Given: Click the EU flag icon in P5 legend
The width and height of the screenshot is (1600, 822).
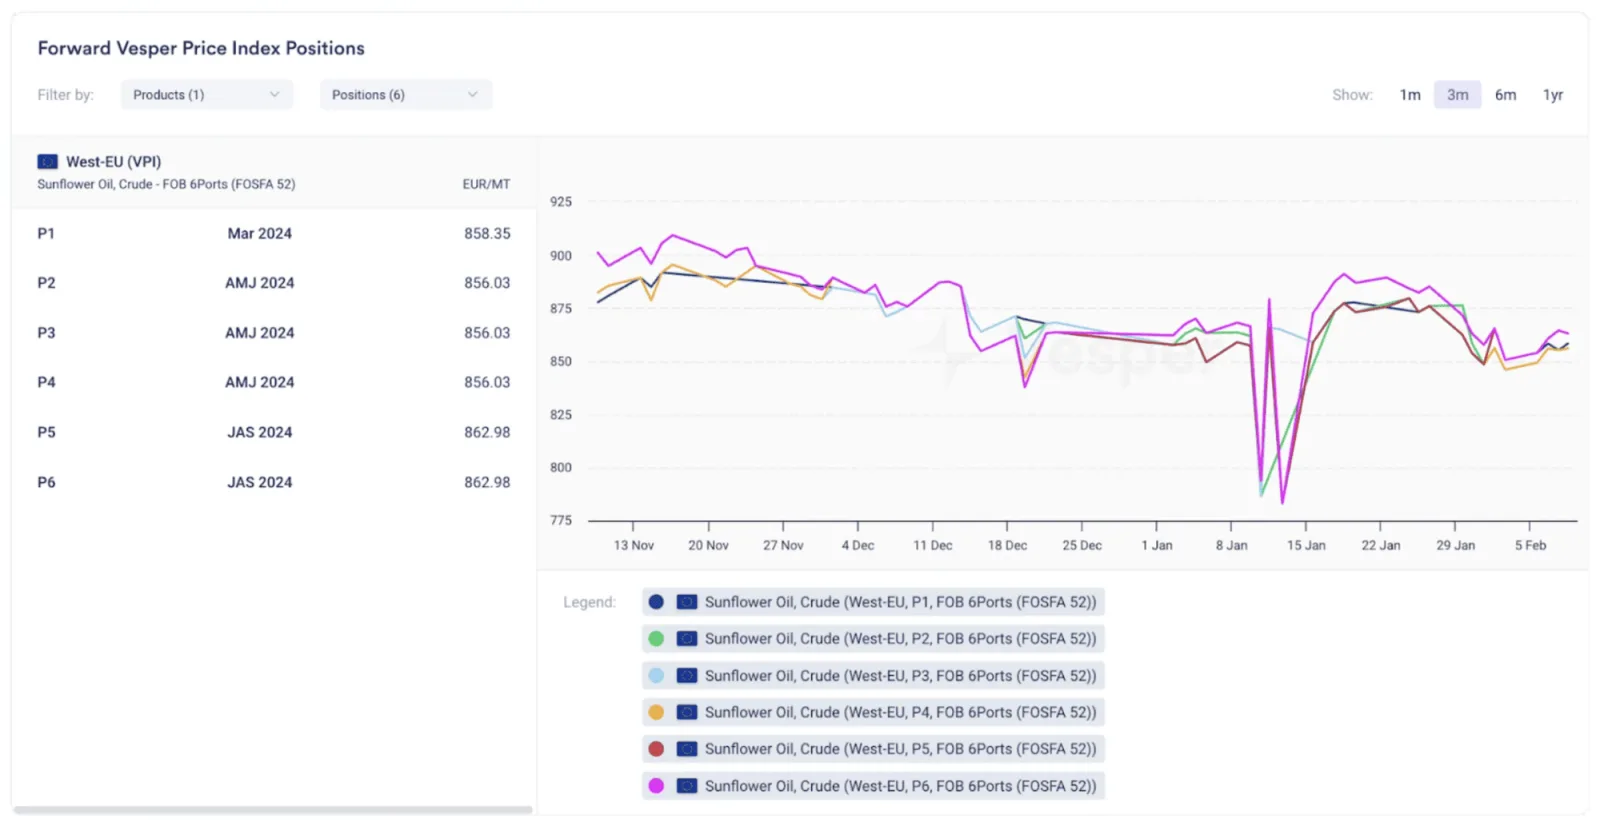Looking at the screenshot, I should (687, 749).
